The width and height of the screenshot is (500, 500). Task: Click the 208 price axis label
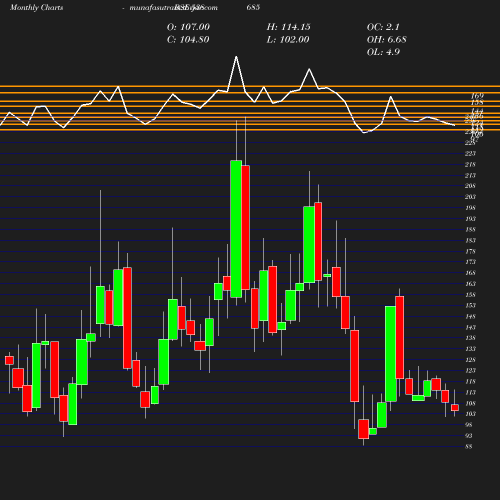tap(470, 186)
